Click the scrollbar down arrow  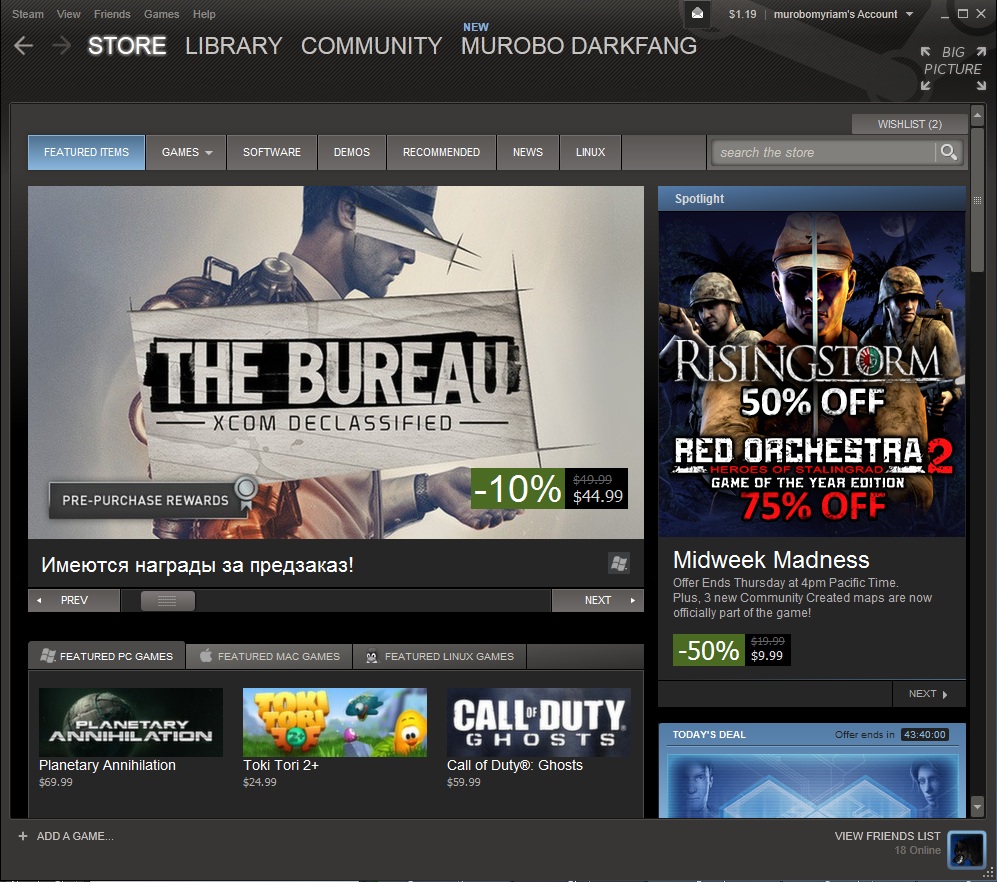pos(977,808)
